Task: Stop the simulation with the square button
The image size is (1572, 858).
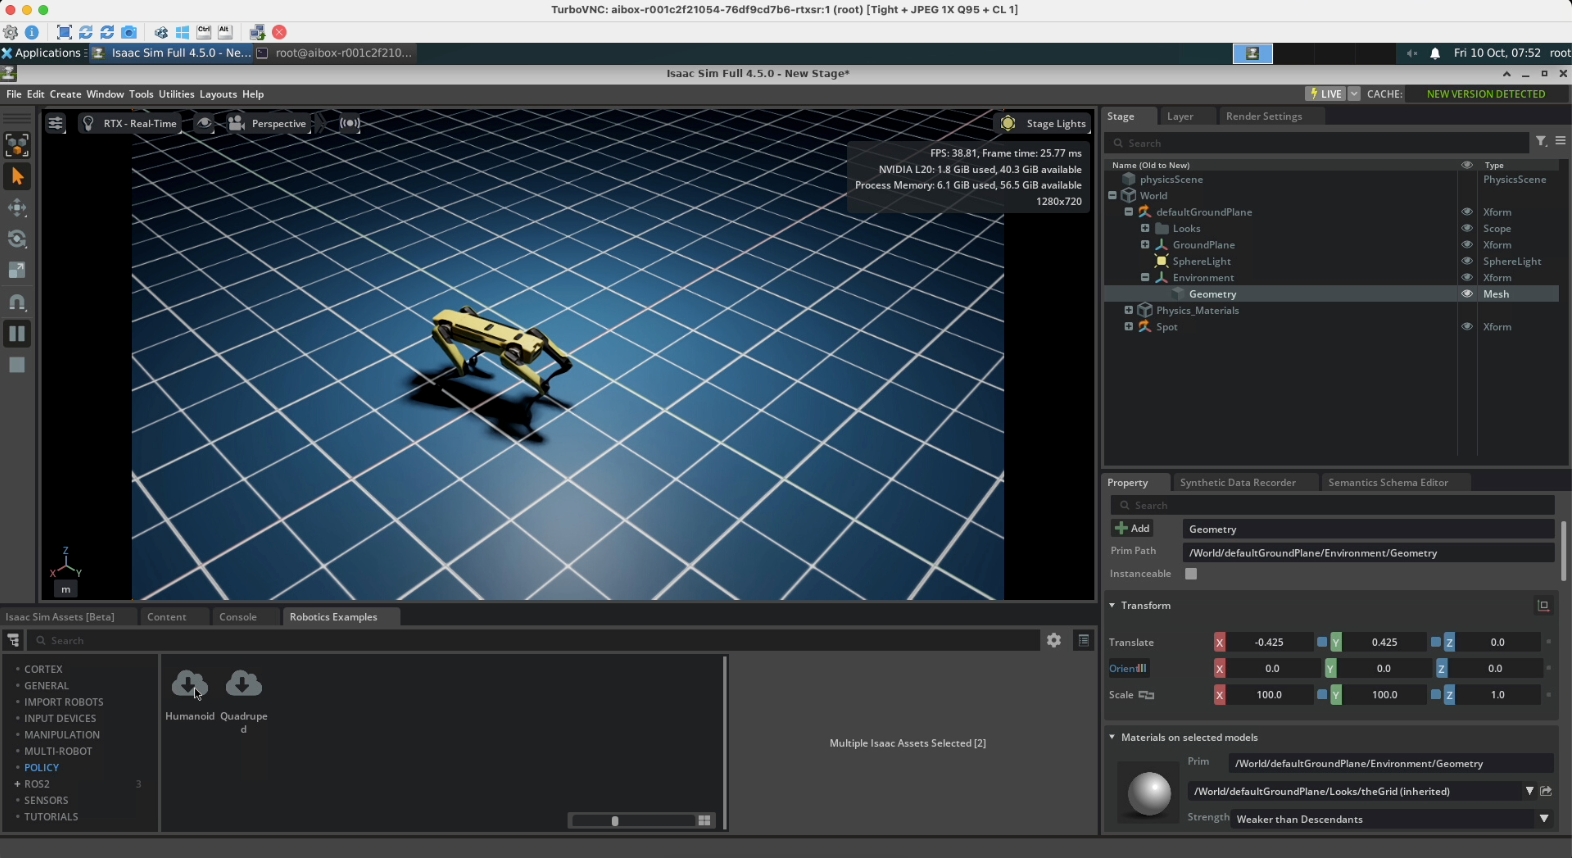Action: [x=17, y=365]
